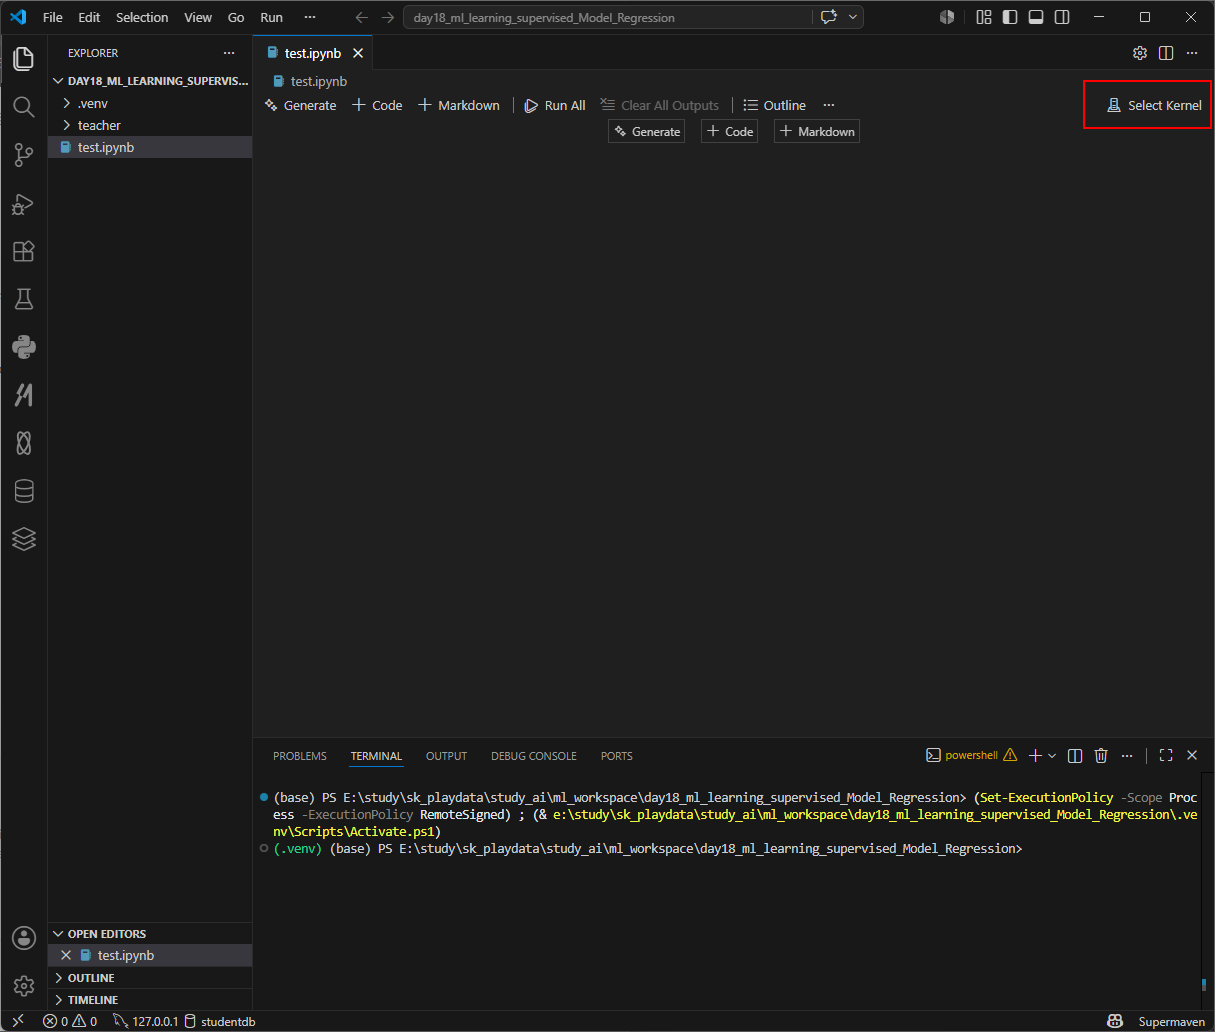This screenshot has width=1215, height=1032.
Task: Open the Testing beaker view
Action: coord(24,299)
